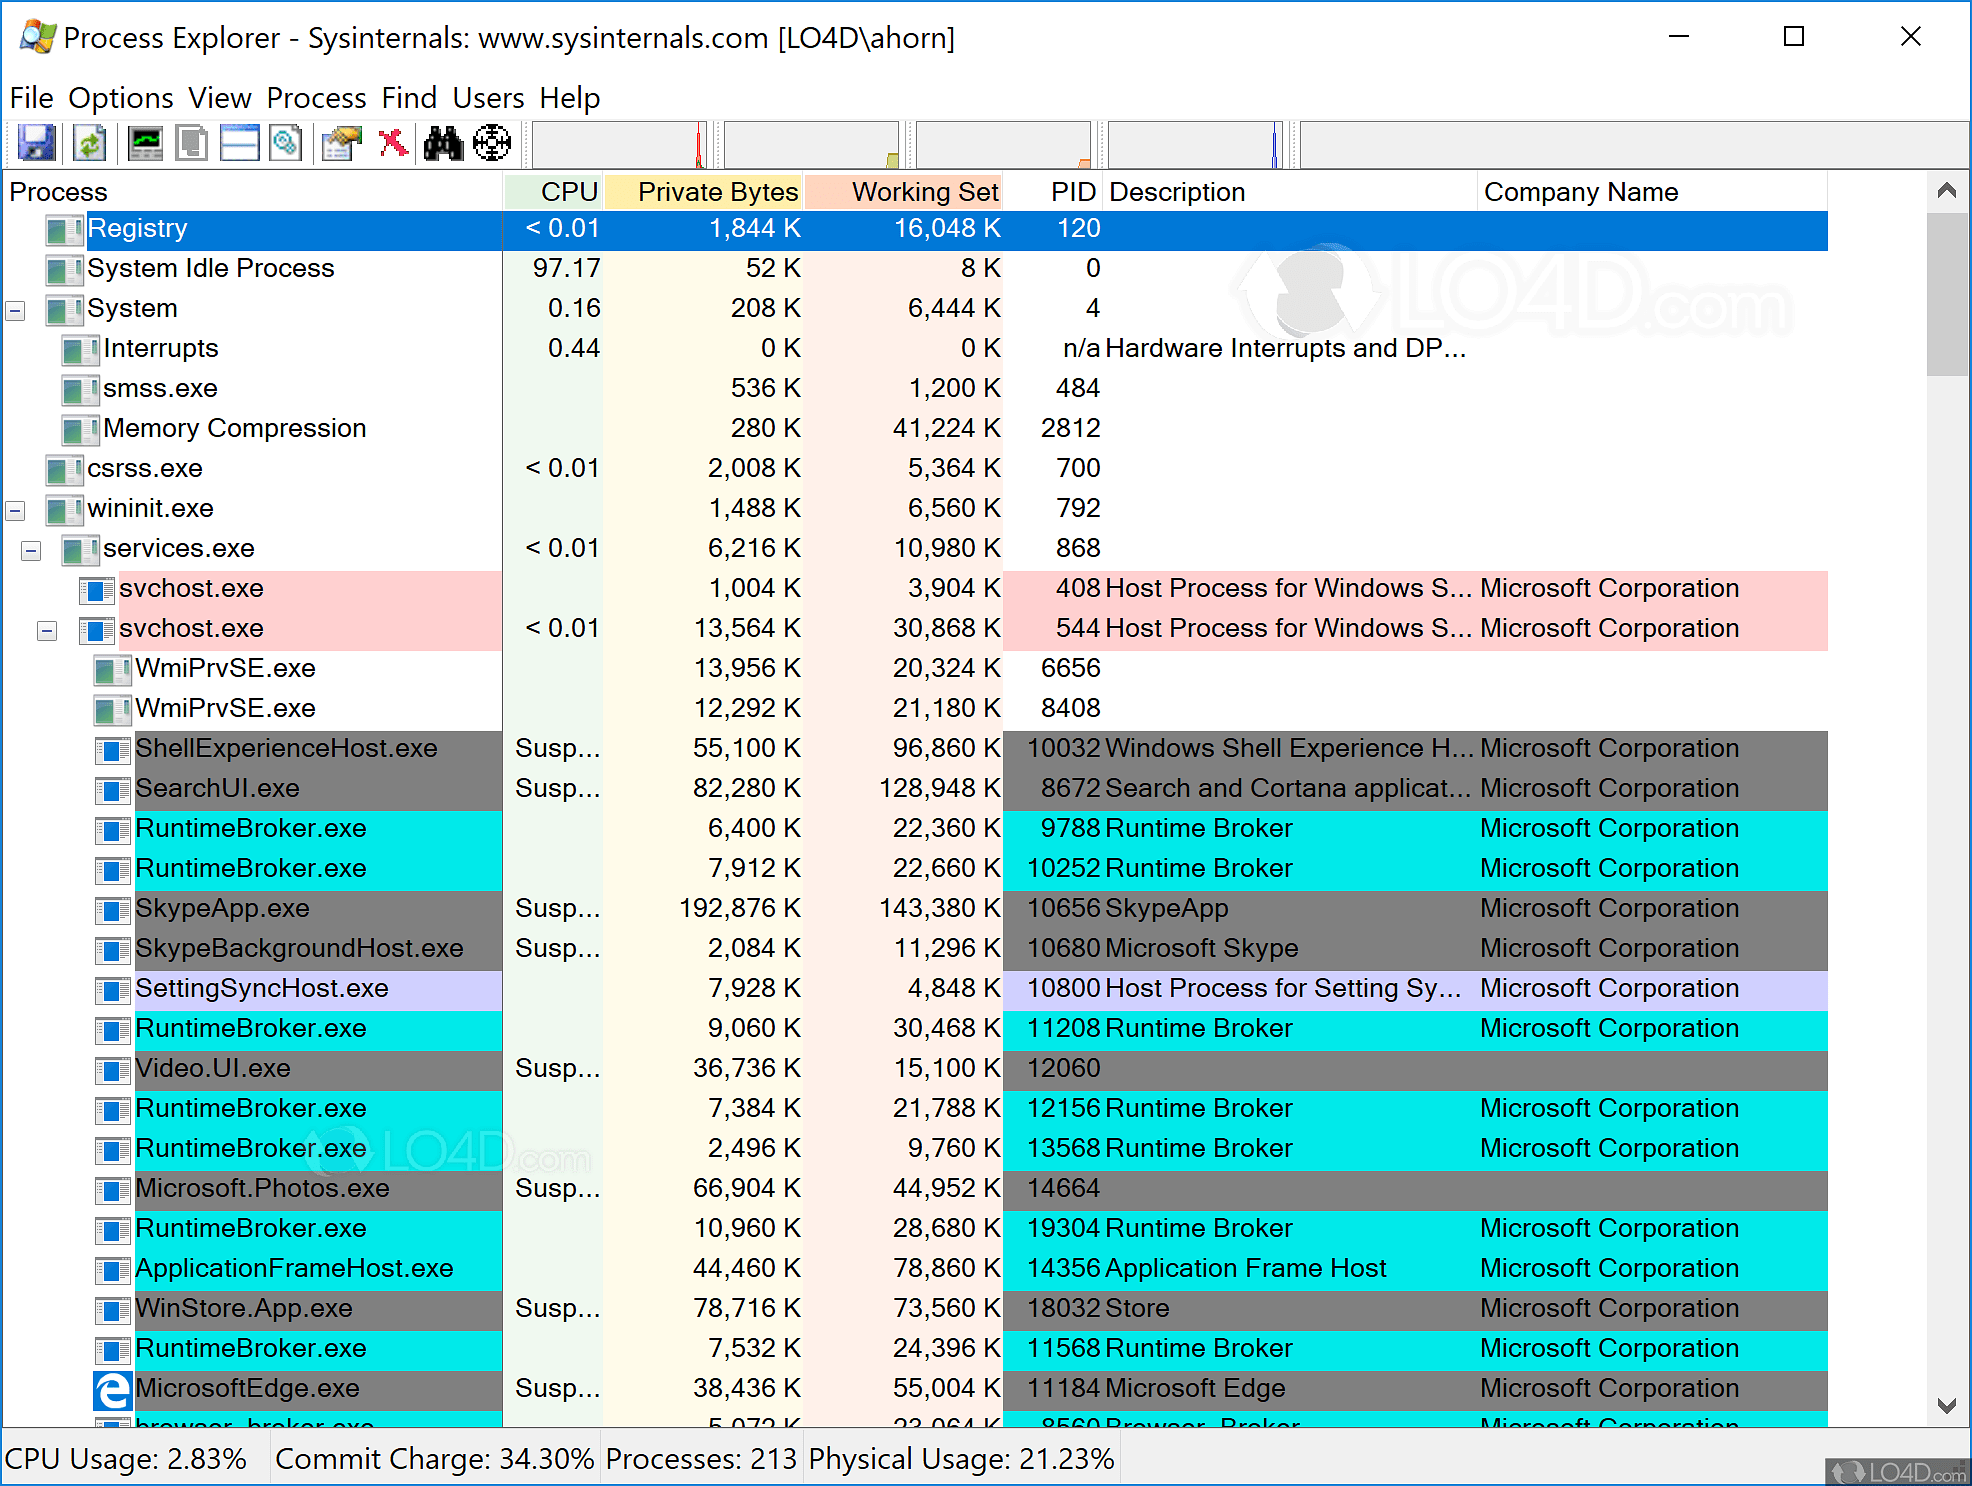Collapse the System process tree node

[15, 310]
